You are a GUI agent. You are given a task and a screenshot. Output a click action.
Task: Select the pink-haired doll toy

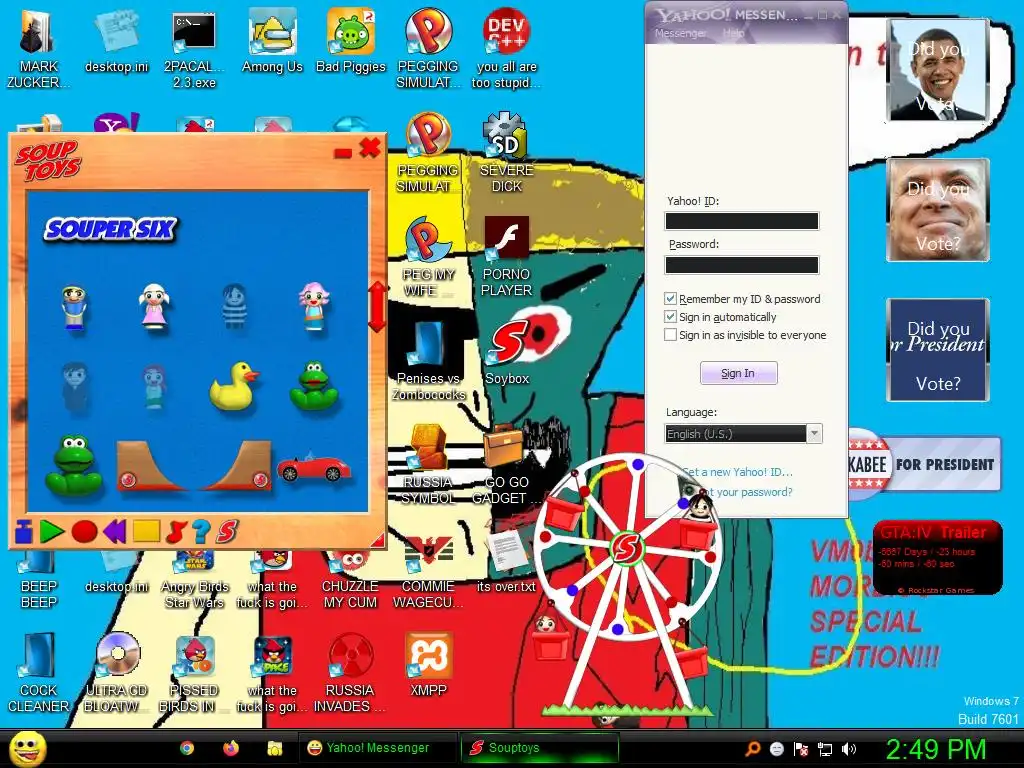point(314,306)
